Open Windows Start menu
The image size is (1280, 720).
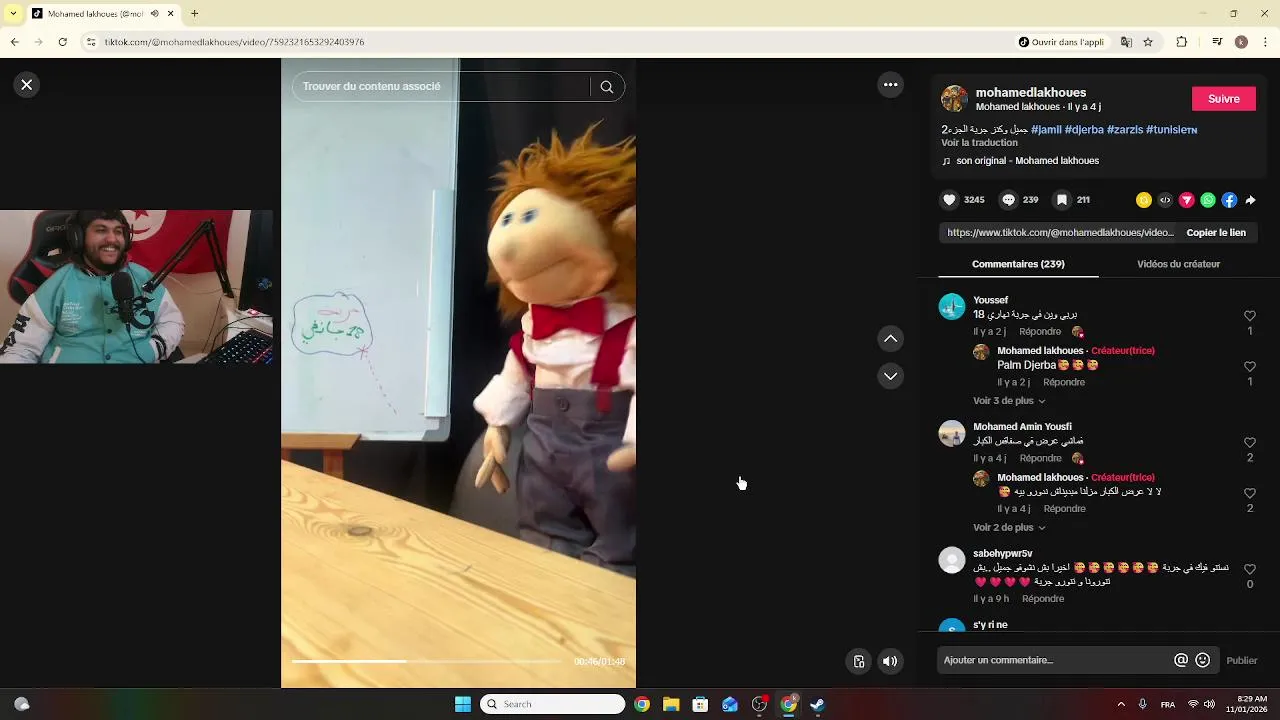point(463,704)
